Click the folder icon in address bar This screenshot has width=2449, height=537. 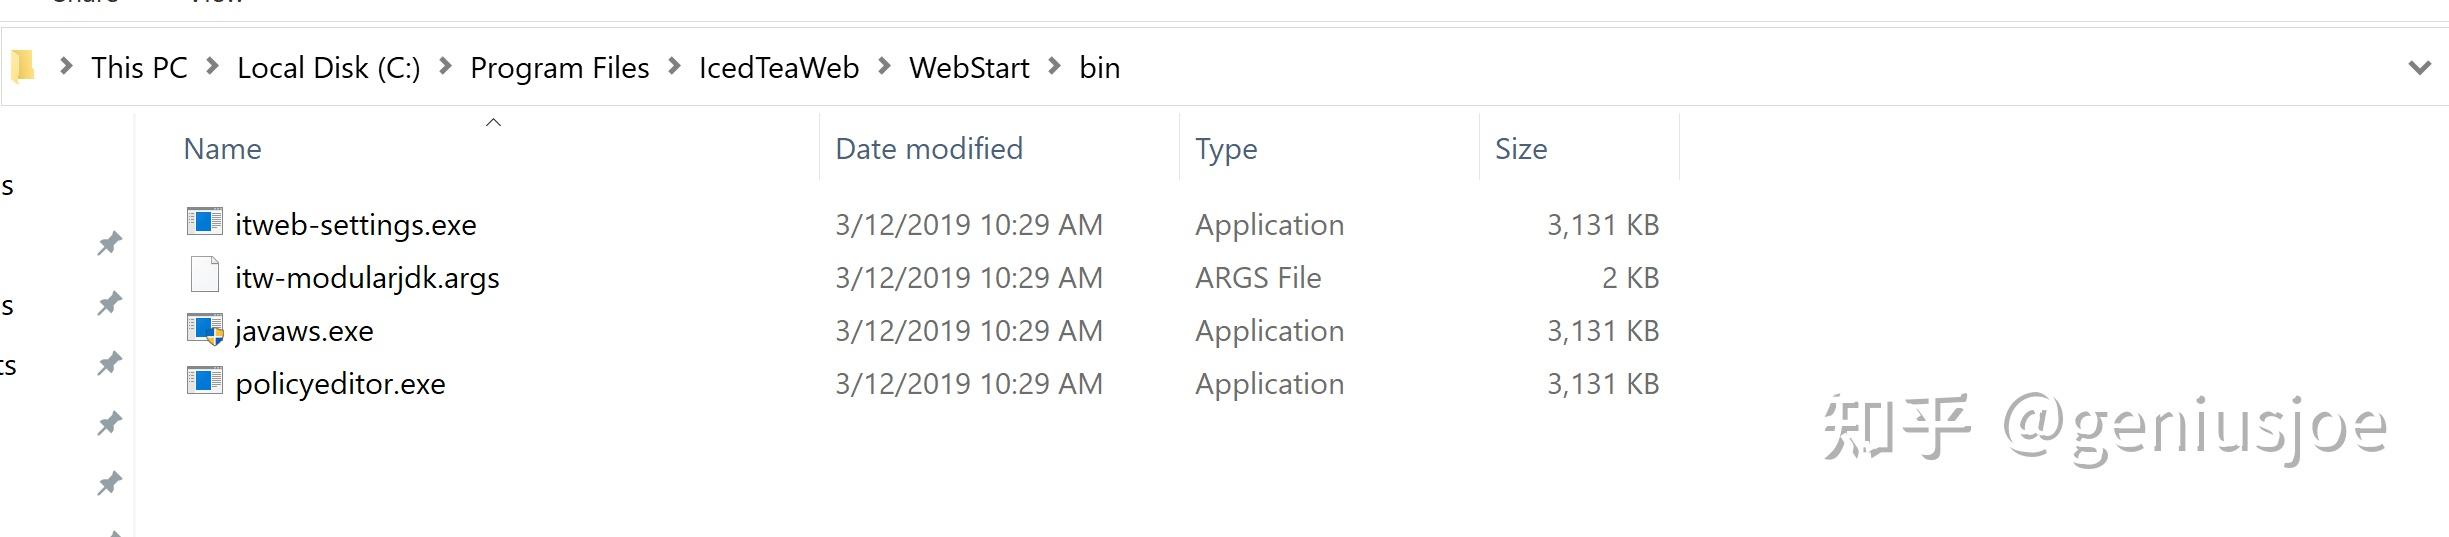tap(22, 67)
